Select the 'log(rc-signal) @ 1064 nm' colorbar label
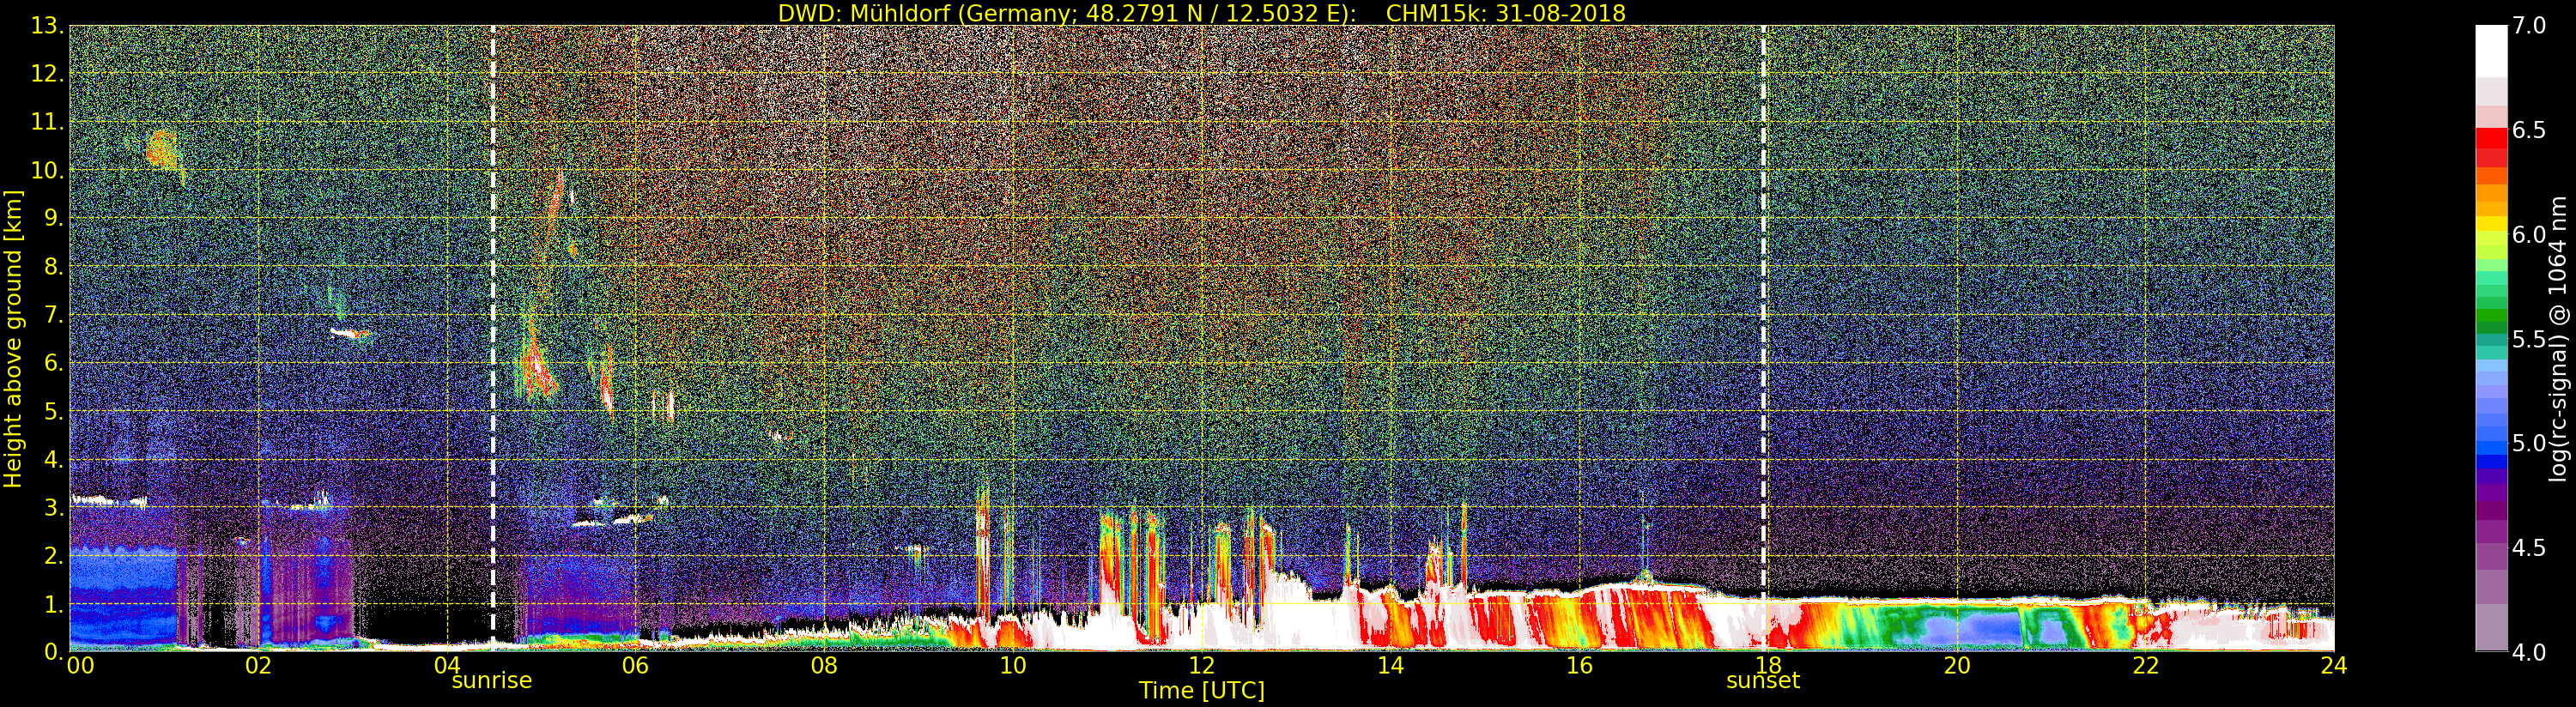This screenshot has width=2576, height=707. [x=2559, y=338]
